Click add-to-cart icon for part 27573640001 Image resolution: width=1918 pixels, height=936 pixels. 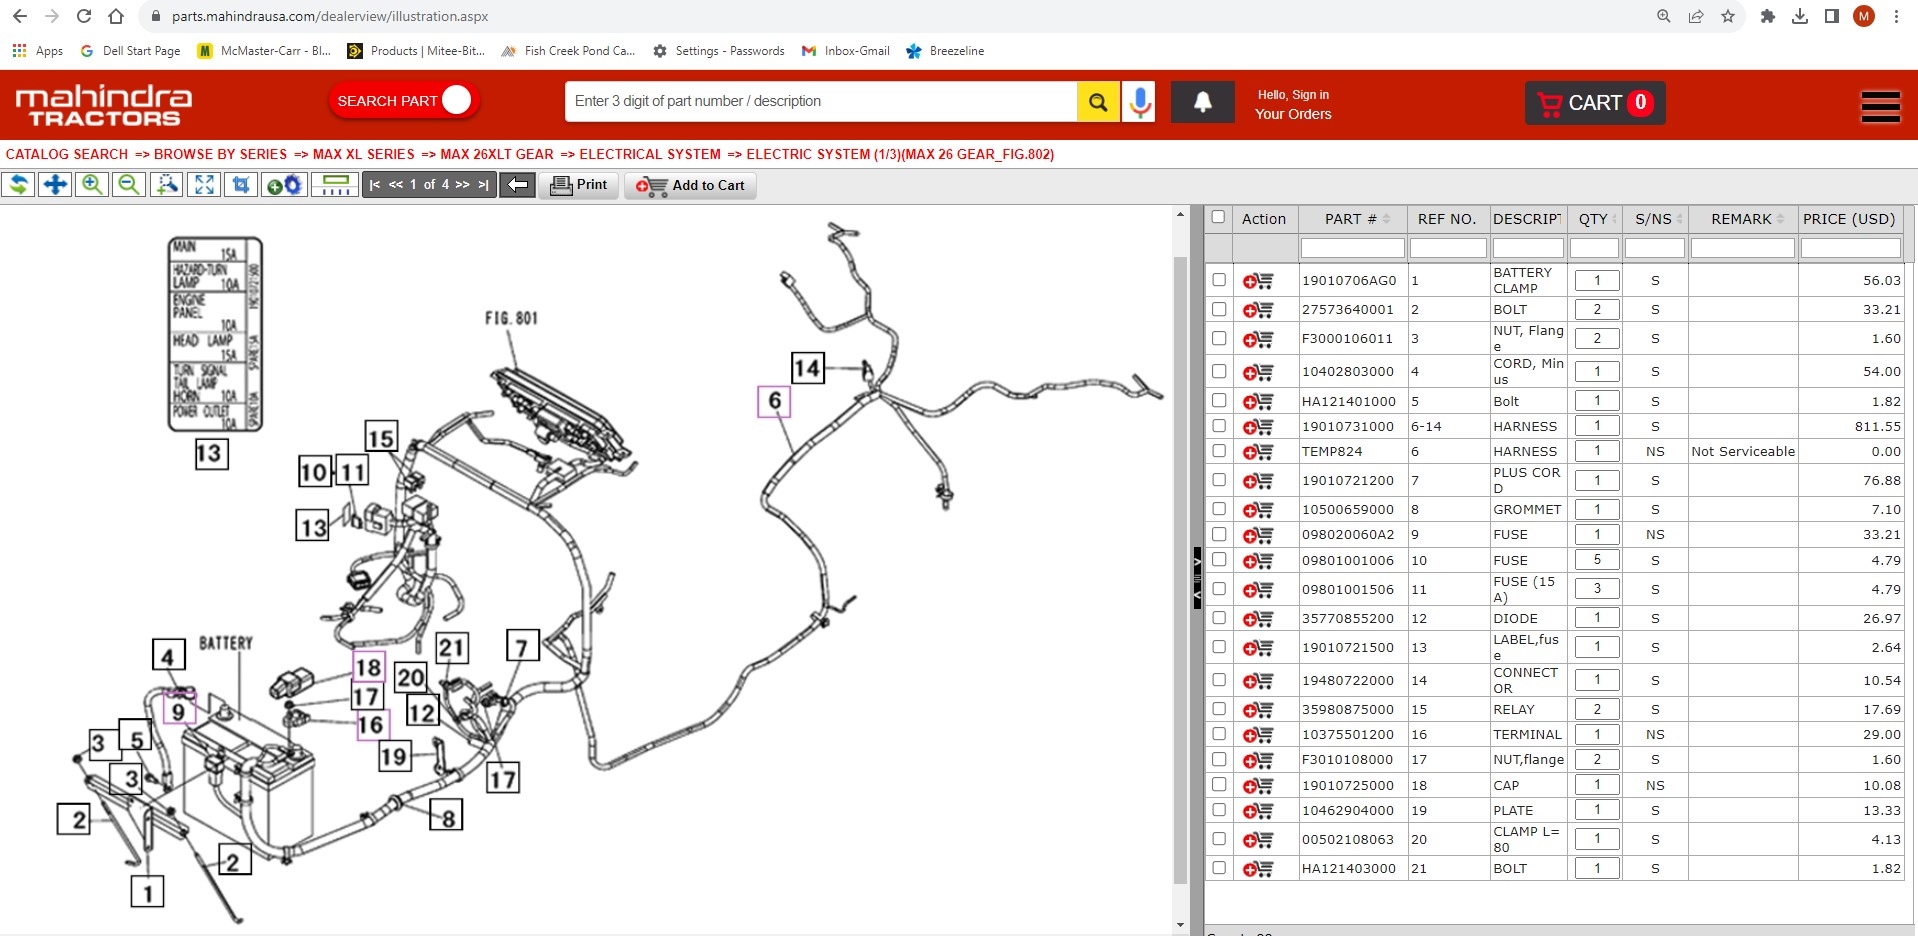click(x=1258, y=310)
